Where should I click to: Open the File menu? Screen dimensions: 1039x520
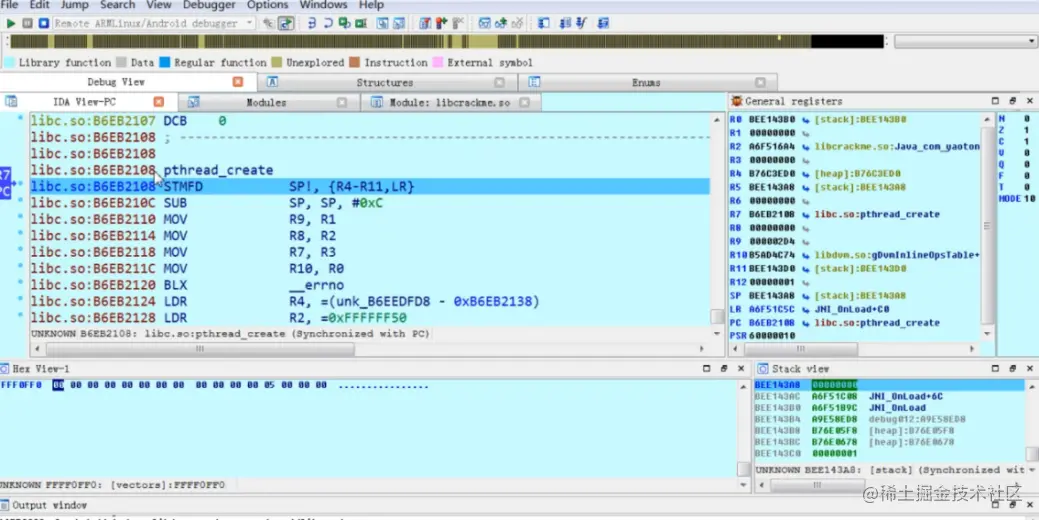tap(9, 5)
